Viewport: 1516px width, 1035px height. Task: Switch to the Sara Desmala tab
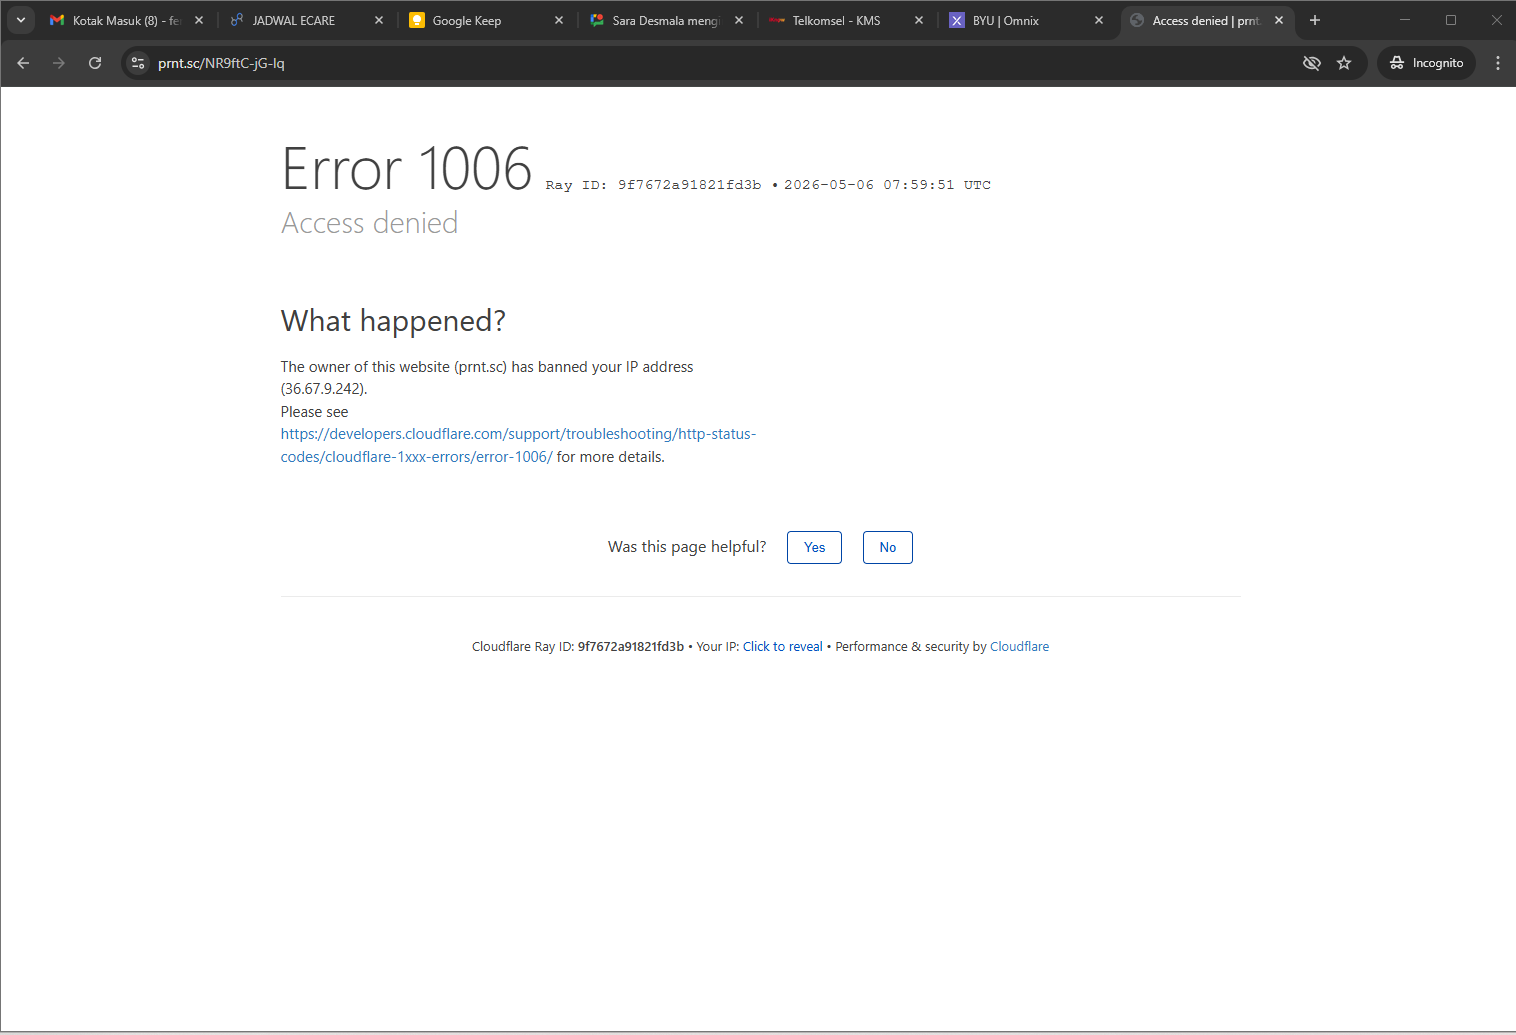click(666, 20)
